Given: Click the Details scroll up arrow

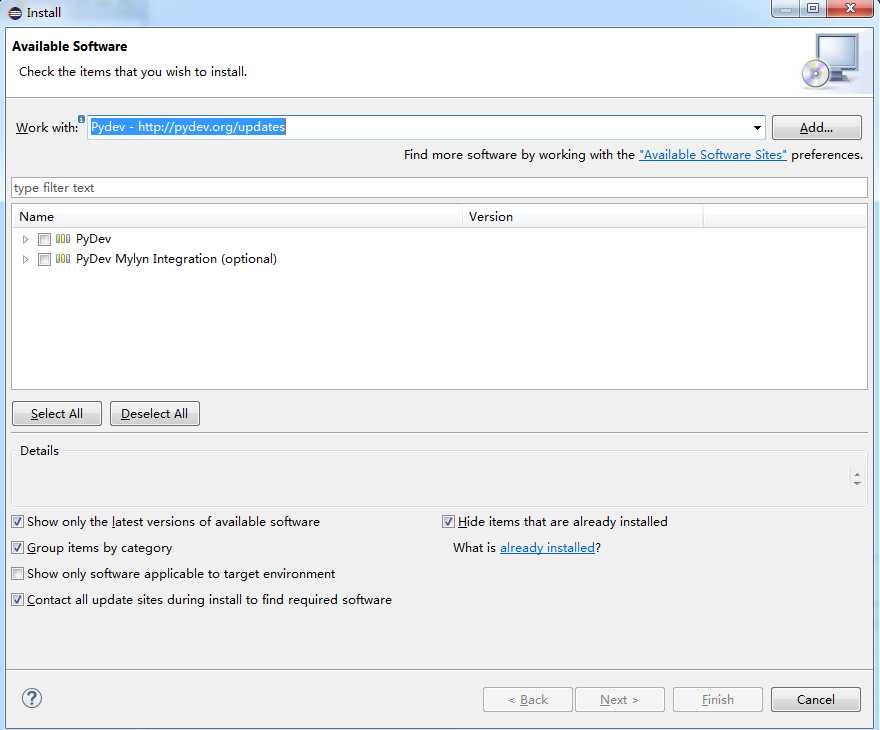Looking at the screenshot, I should tap(857, 475).
